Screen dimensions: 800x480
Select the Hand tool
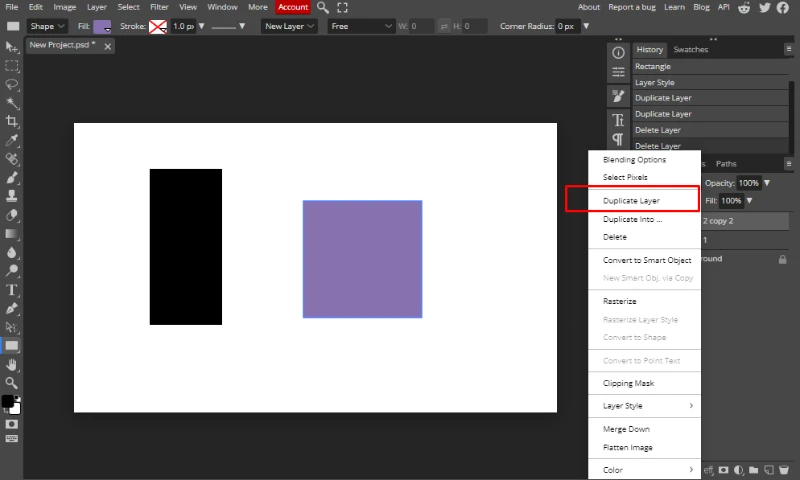click(x=12, y=364)
